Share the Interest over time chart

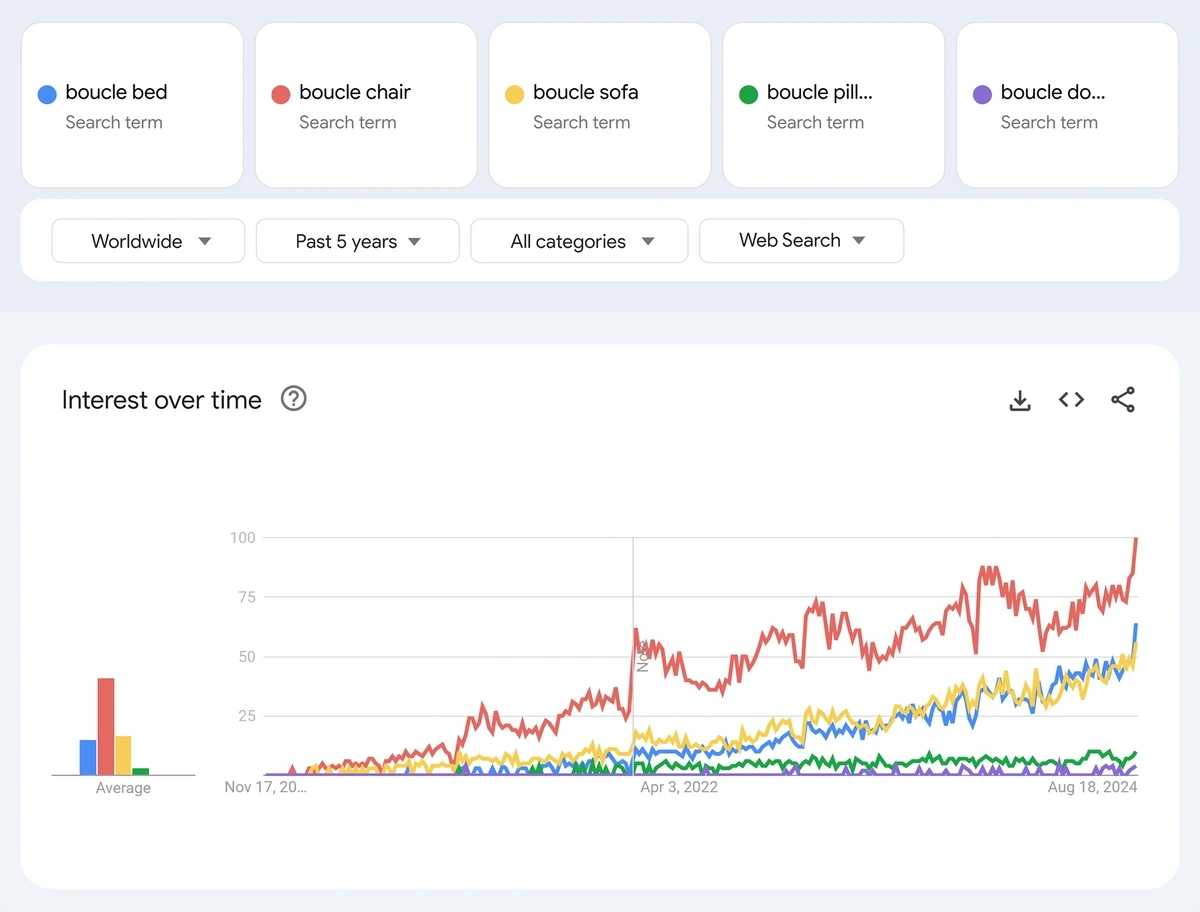[x=1123, y=400]
